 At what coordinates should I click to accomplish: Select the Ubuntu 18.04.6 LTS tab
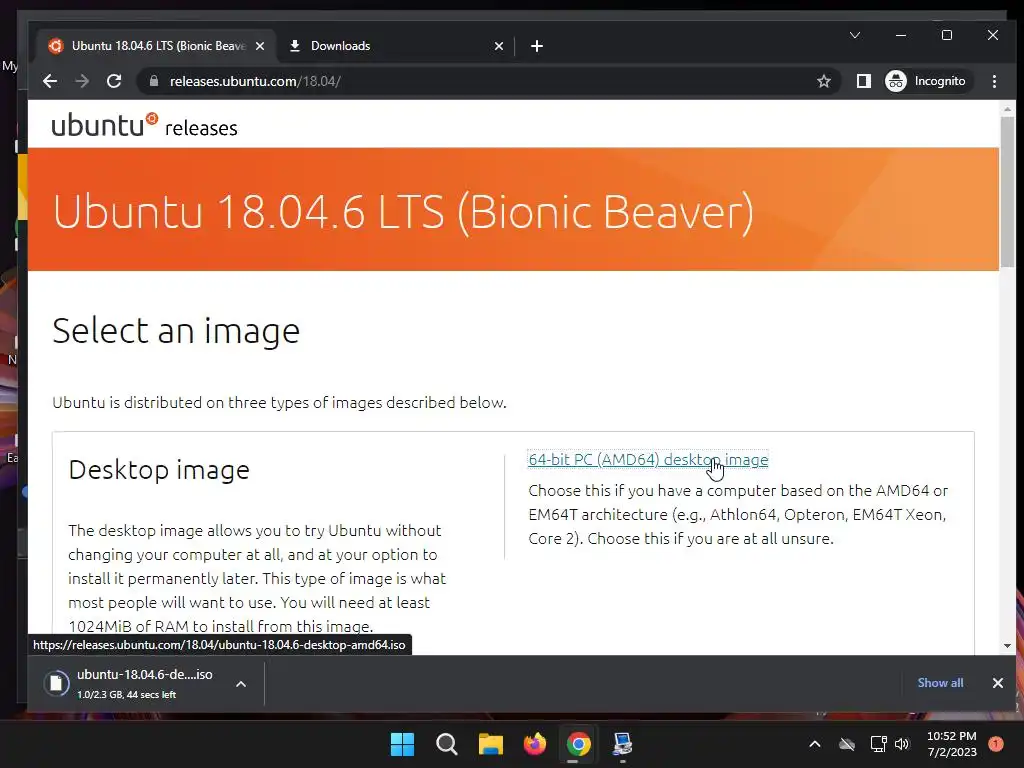click(157, 46)
